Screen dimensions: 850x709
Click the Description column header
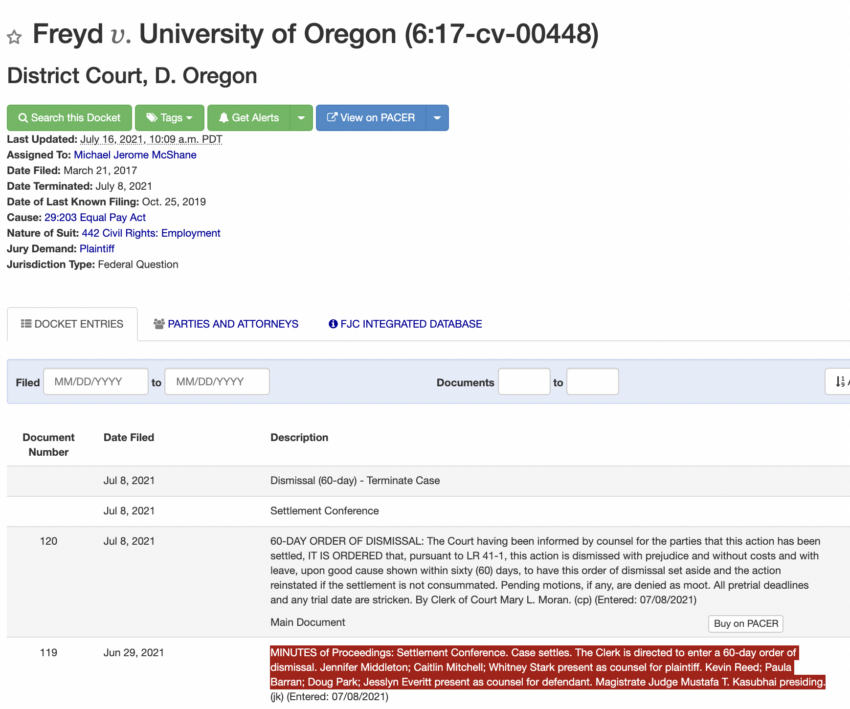pyautogui.click(x=299, y=437)
